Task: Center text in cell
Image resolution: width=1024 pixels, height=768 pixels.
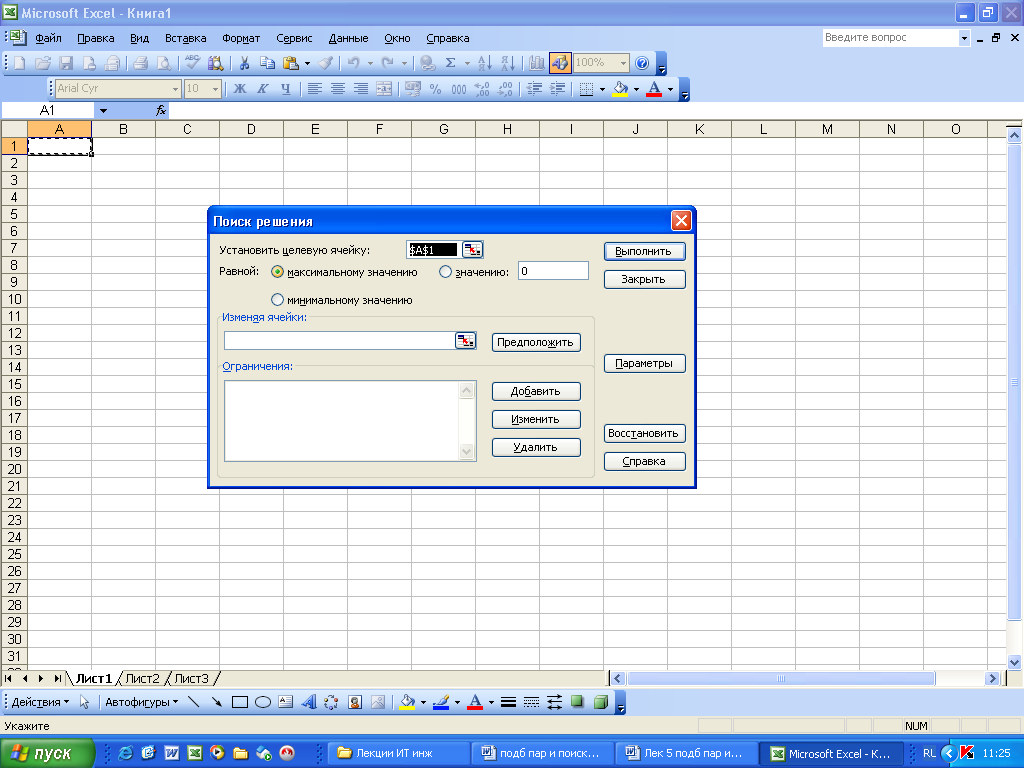Action: [338, 89]
